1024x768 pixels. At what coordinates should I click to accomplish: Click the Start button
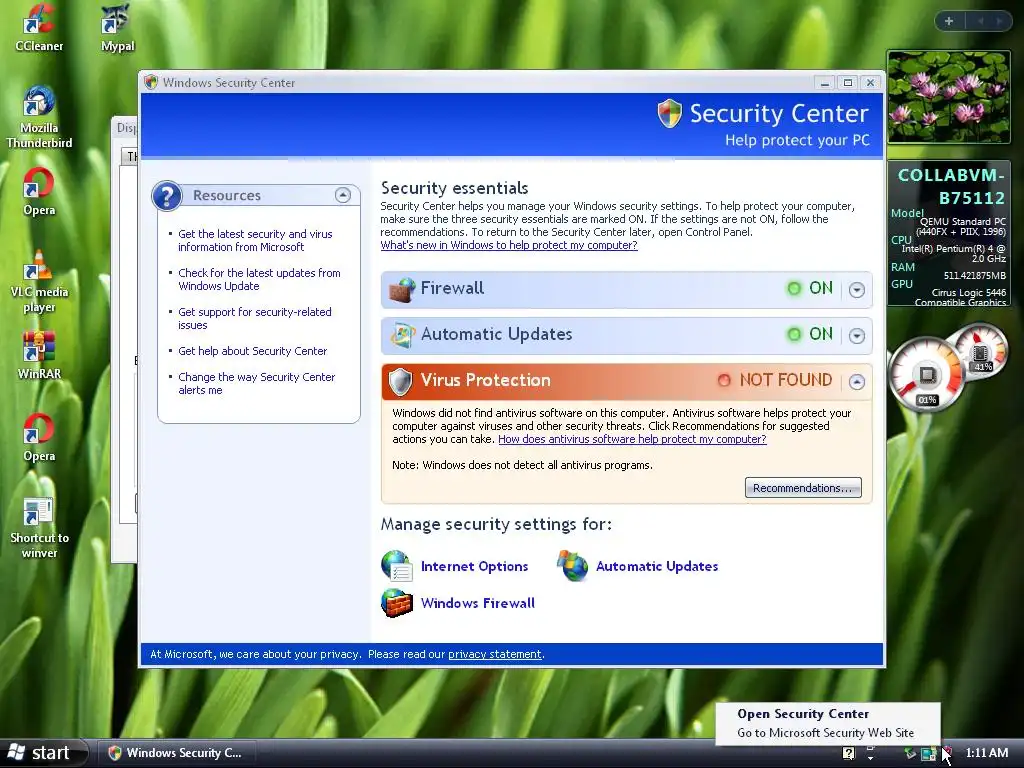click(x=43, y=753)
